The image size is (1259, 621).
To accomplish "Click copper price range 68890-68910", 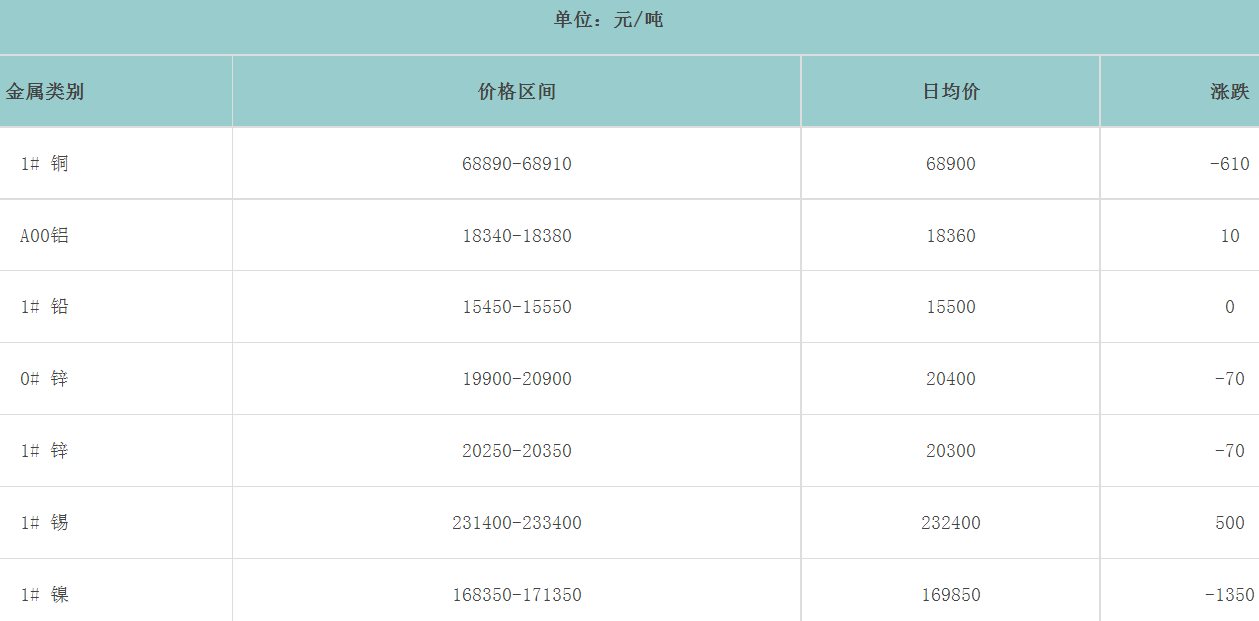I will pyautogui.click(x=517, y=164).
